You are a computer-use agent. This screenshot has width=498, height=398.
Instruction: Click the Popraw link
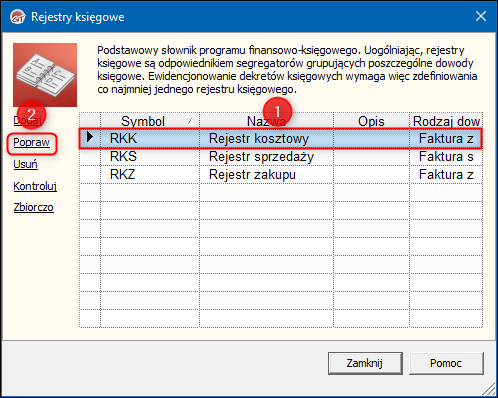(x=32, y=143)
